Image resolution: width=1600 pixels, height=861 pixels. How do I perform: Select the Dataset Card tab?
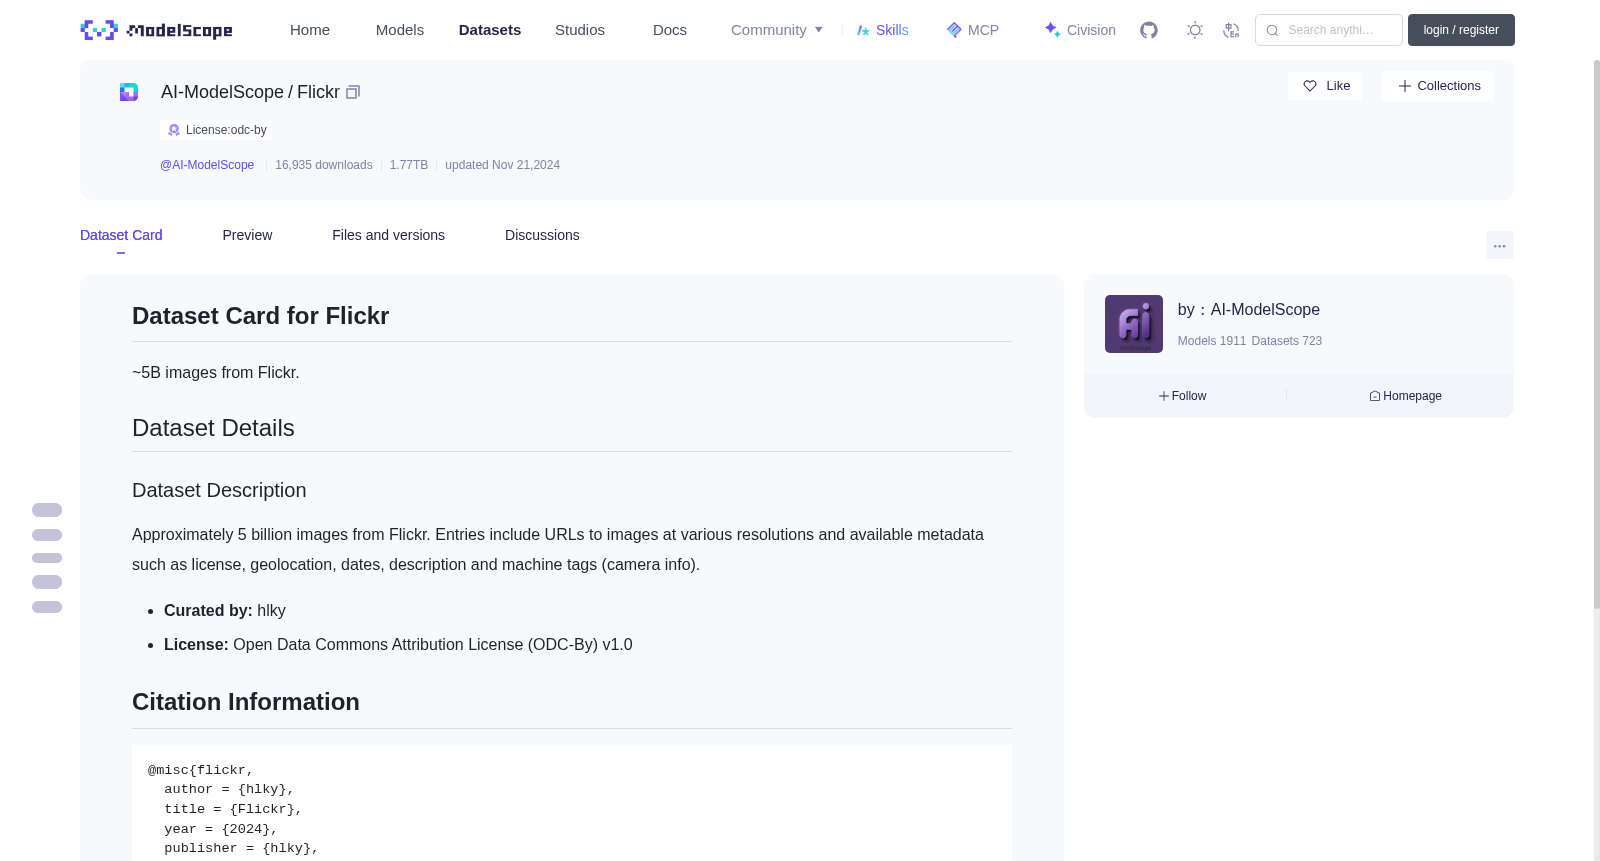[121, 235]
